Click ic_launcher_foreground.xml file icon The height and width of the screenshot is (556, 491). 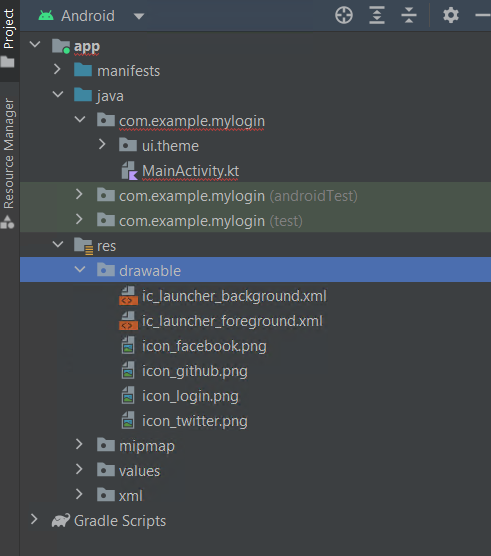128,321
